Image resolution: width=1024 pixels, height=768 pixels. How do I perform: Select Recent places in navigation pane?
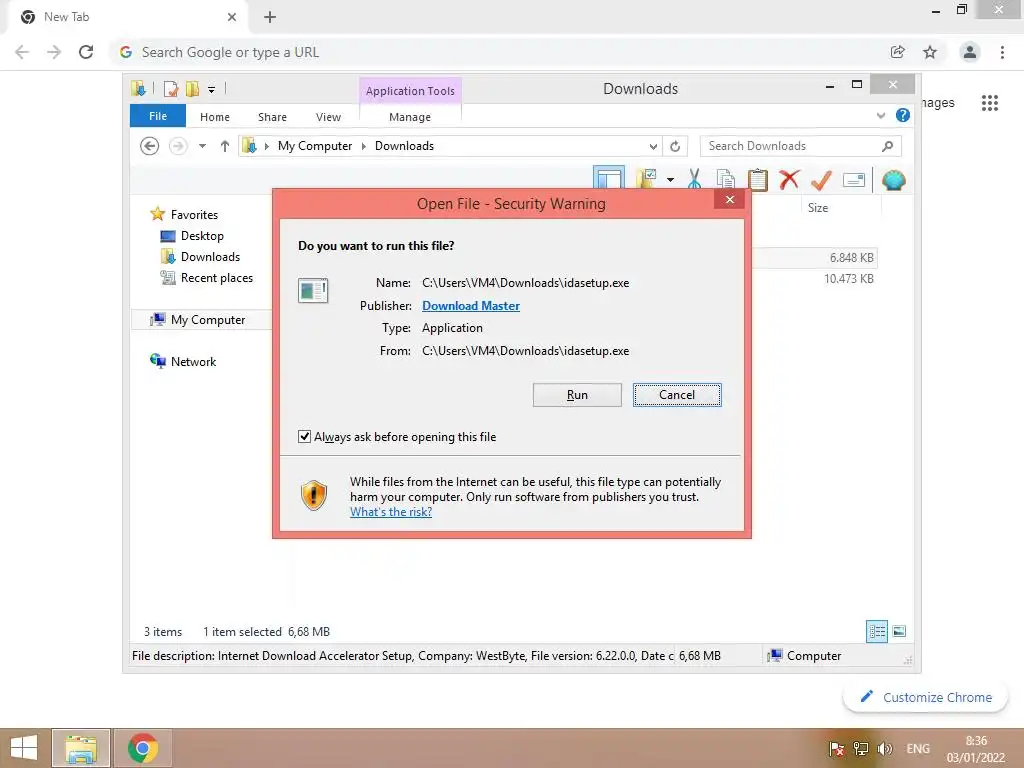click(x=217, y=278)
